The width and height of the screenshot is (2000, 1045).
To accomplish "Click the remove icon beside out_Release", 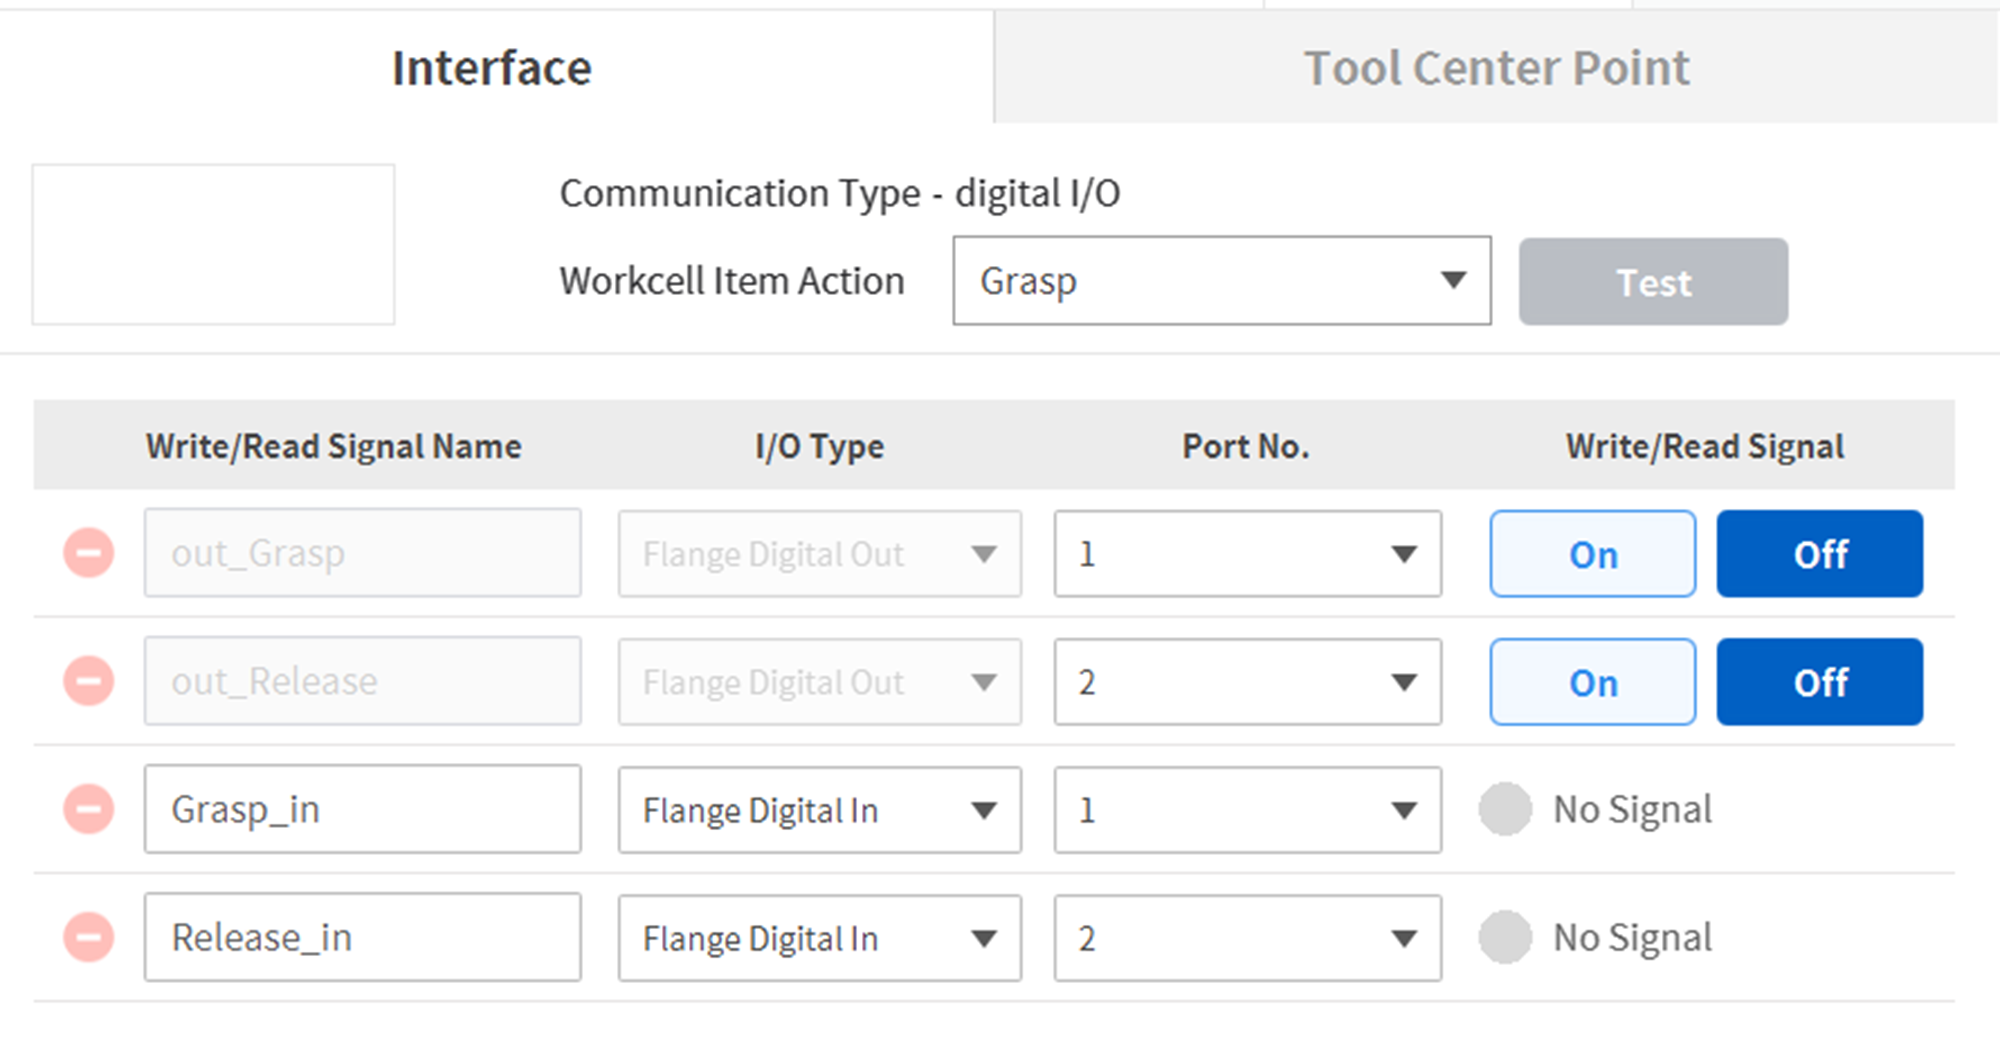I will point(89,681).
